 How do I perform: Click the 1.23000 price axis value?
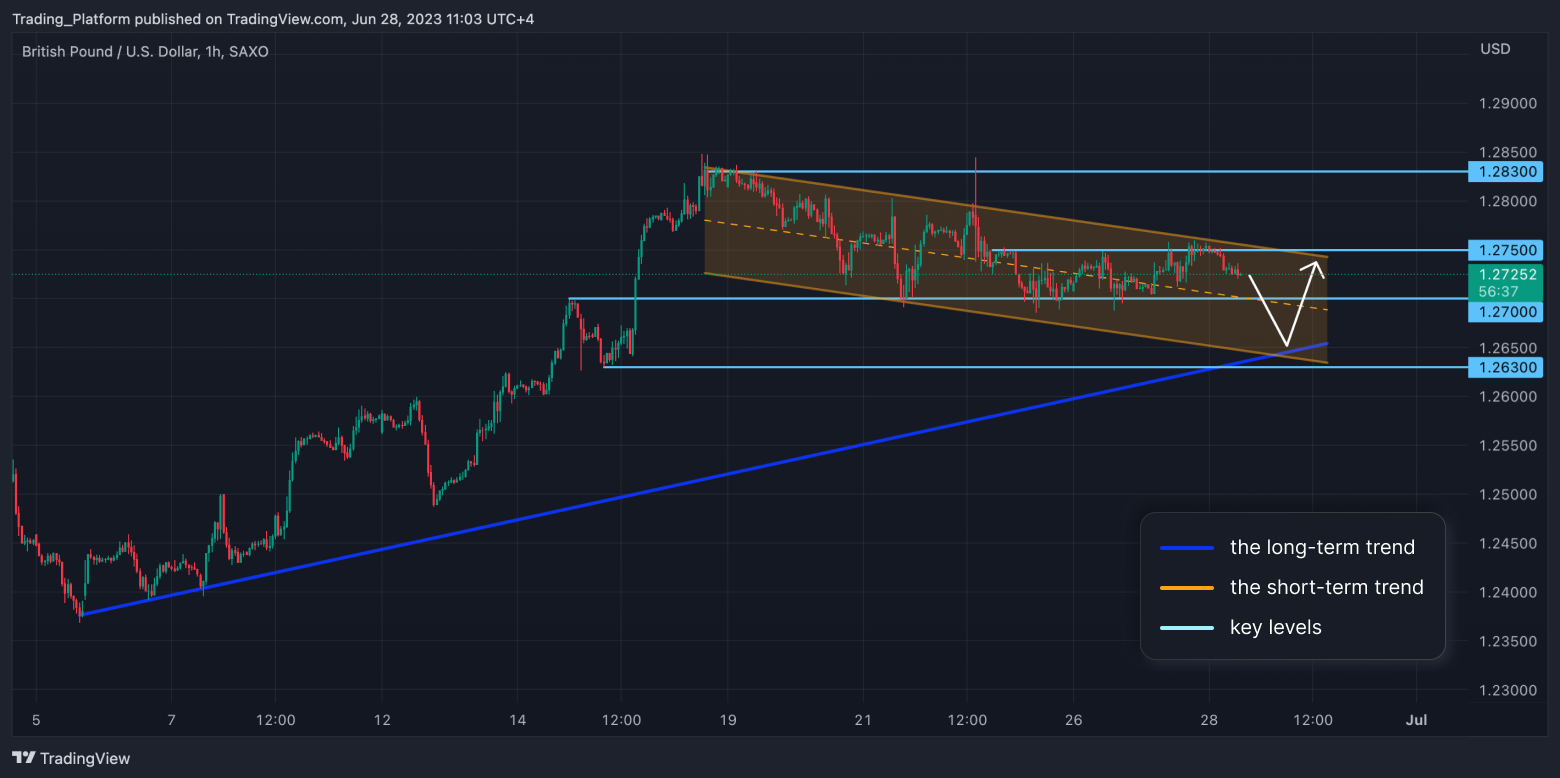click(x=1508, y=690)
